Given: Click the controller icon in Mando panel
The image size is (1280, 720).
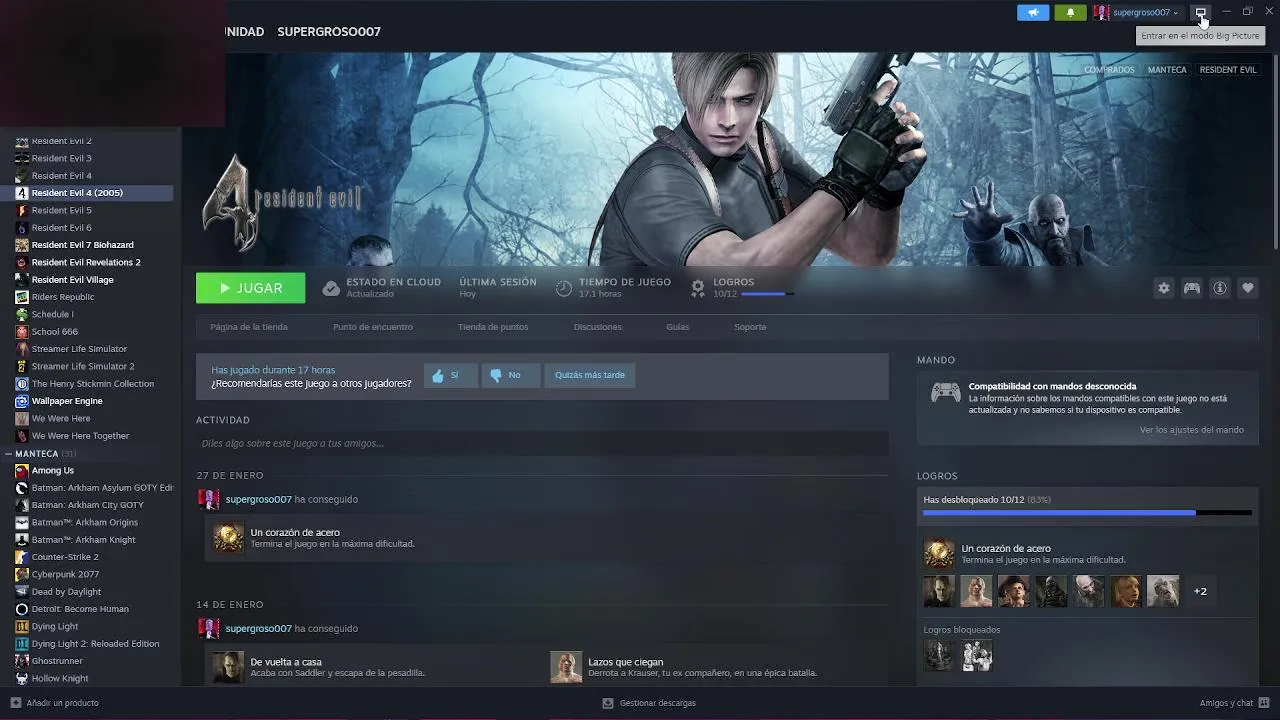Looking at the screenshot, I should (946, 393).
